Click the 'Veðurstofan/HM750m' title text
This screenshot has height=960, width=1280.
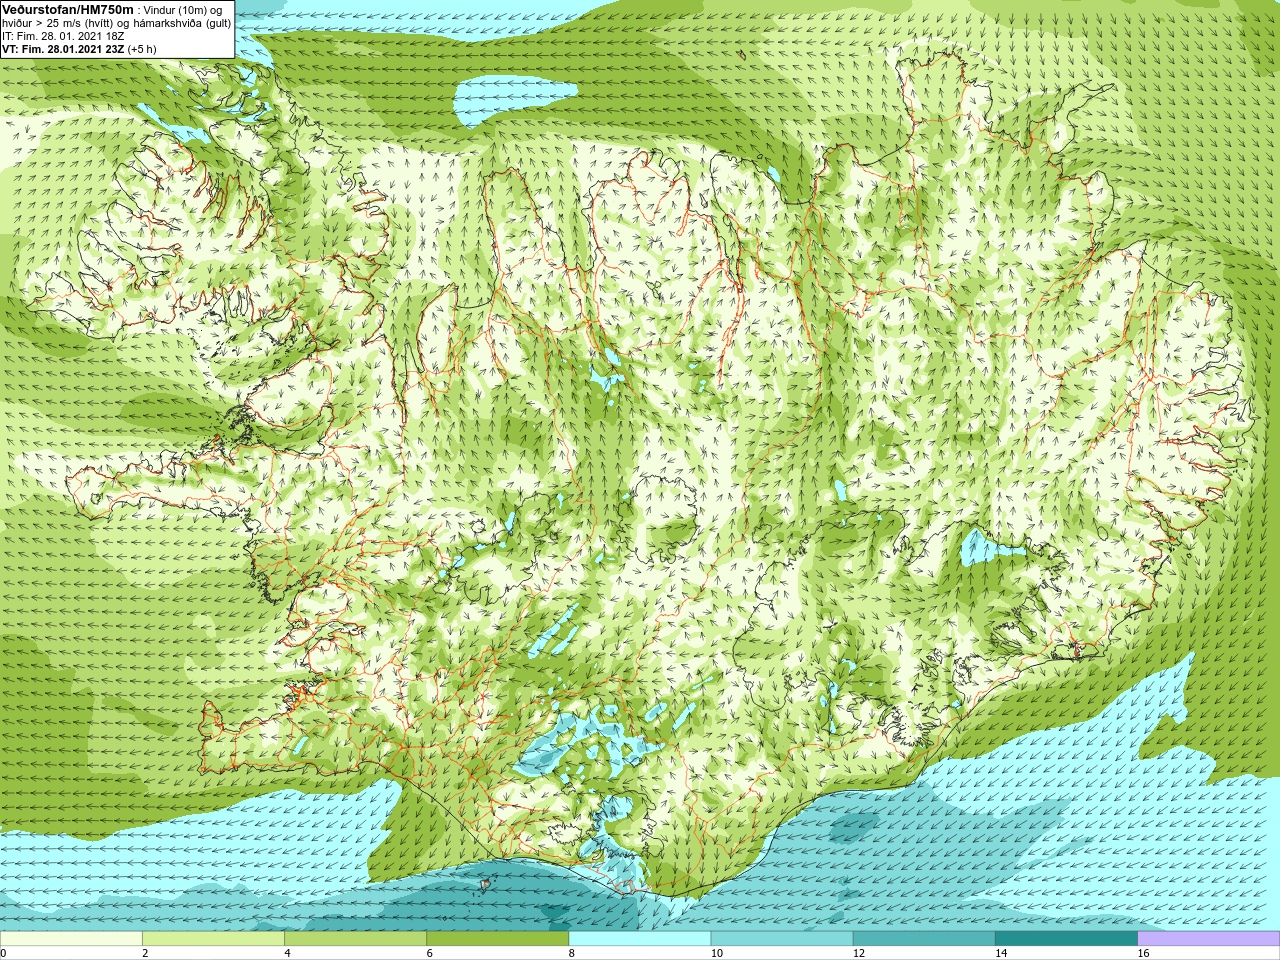click(68, 9)
